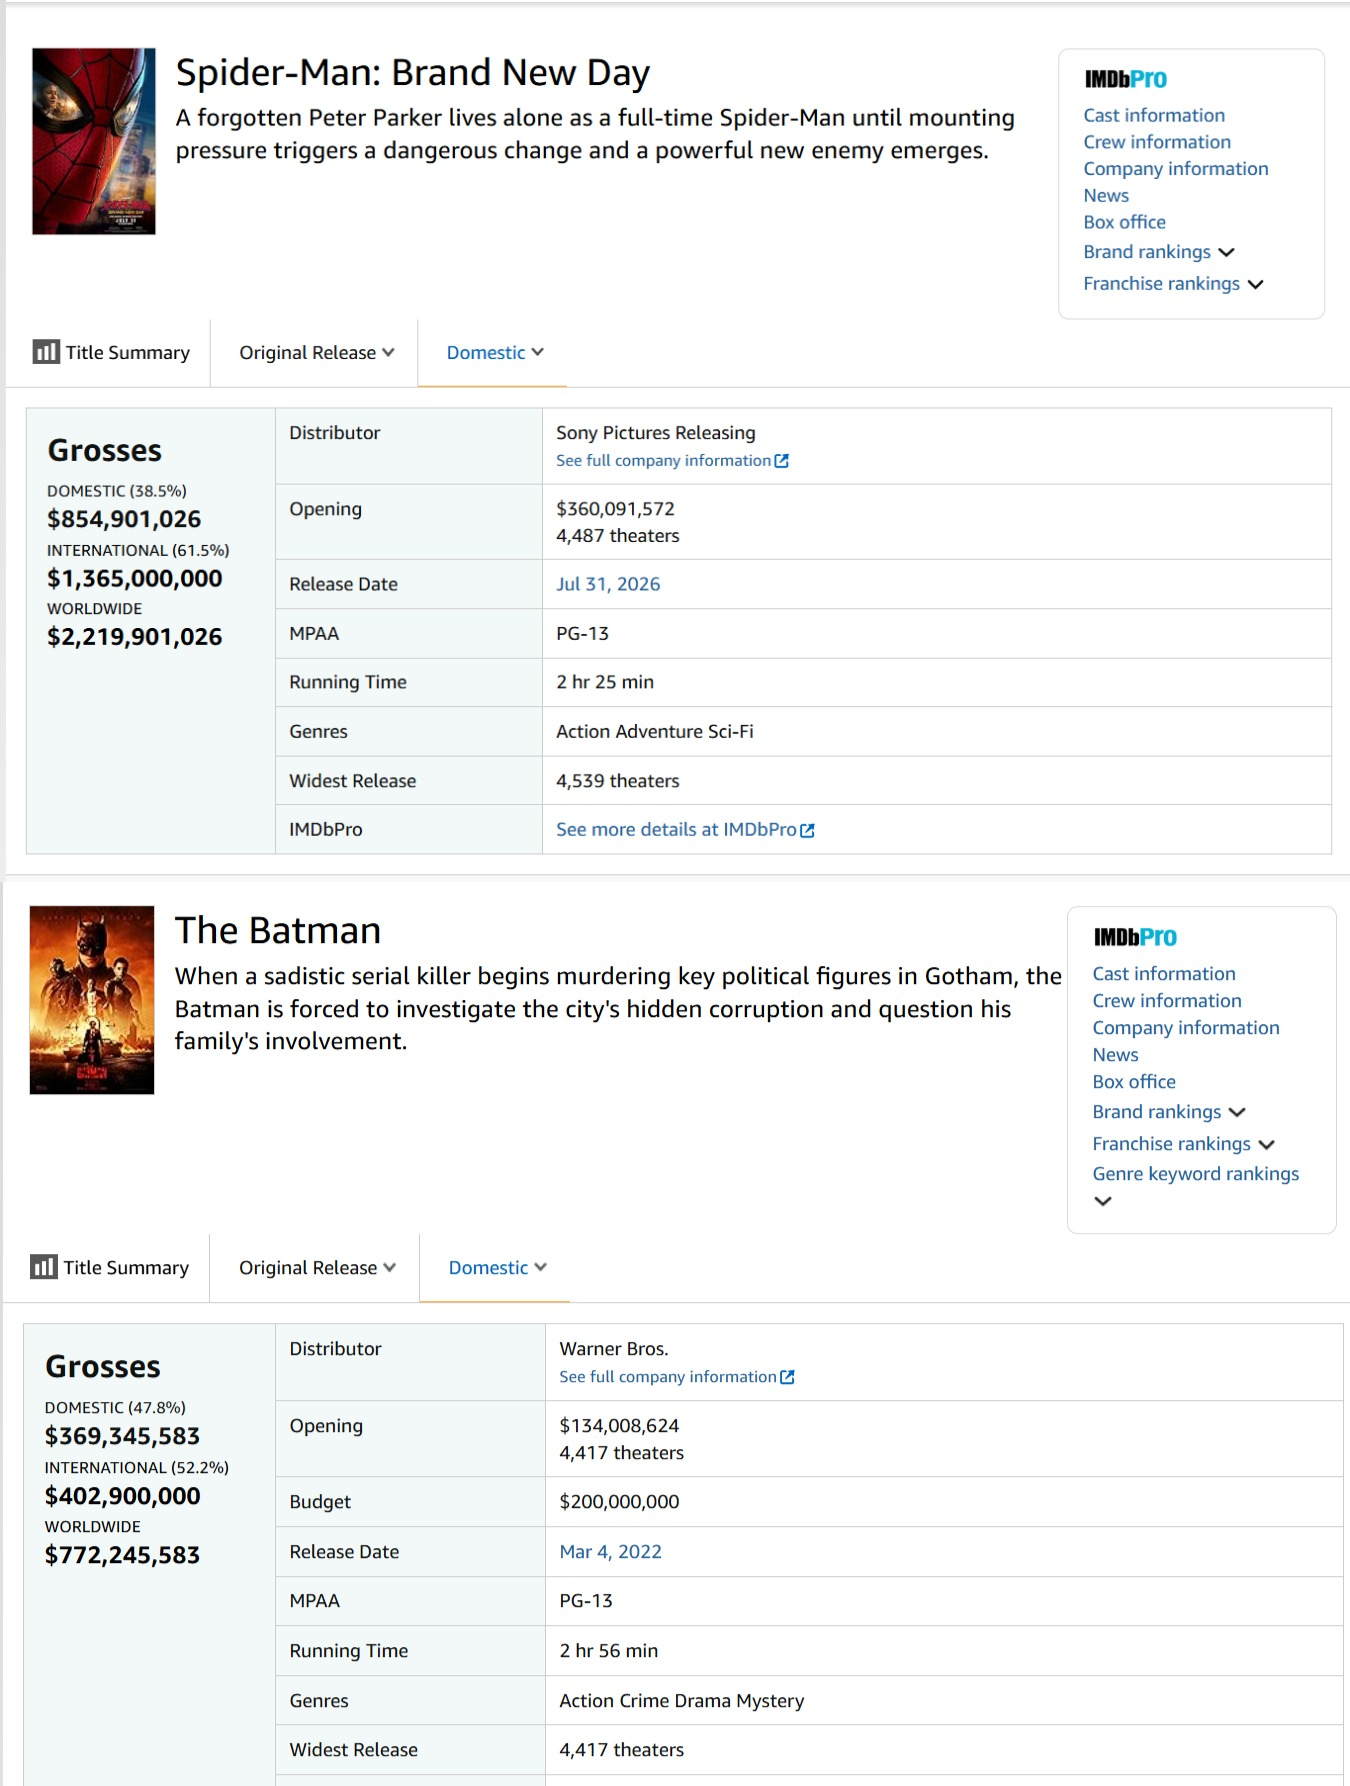1350x1786 pixels.
Task: Click the 'Action Adventure Sci-Fi' genres value
Action: pos(655,732)
